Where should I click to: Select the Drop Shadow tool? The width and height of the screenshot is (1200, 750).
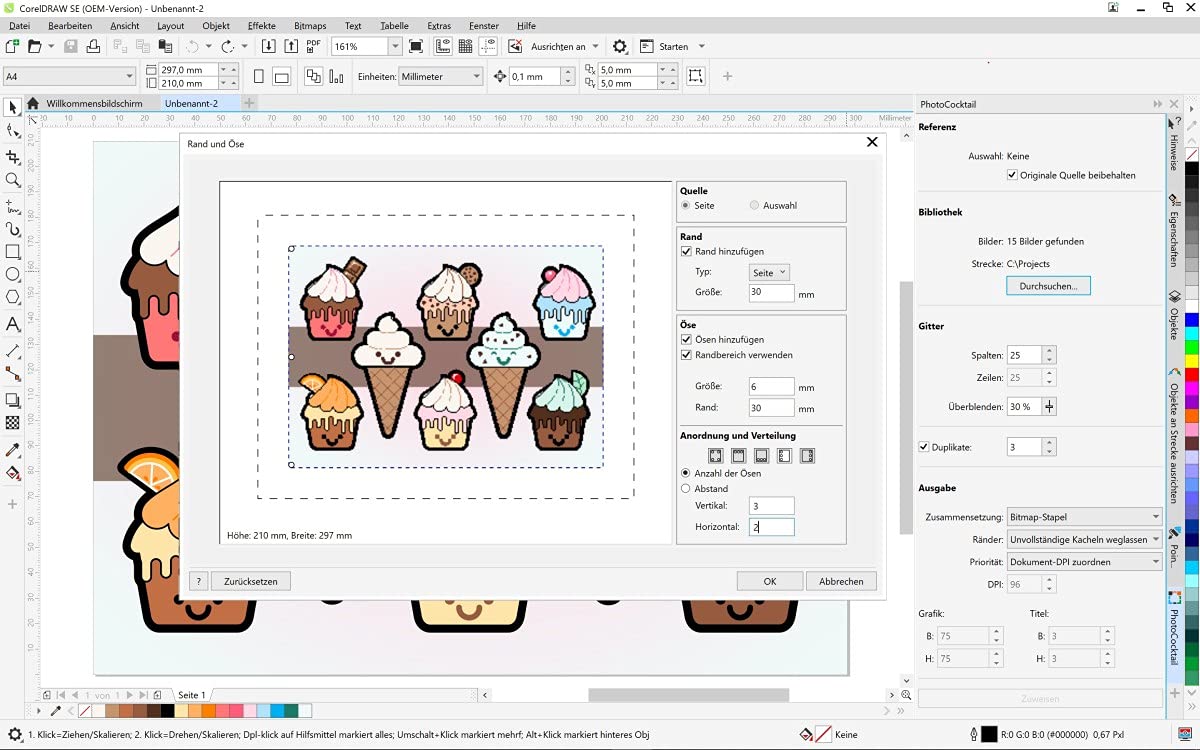13,400
